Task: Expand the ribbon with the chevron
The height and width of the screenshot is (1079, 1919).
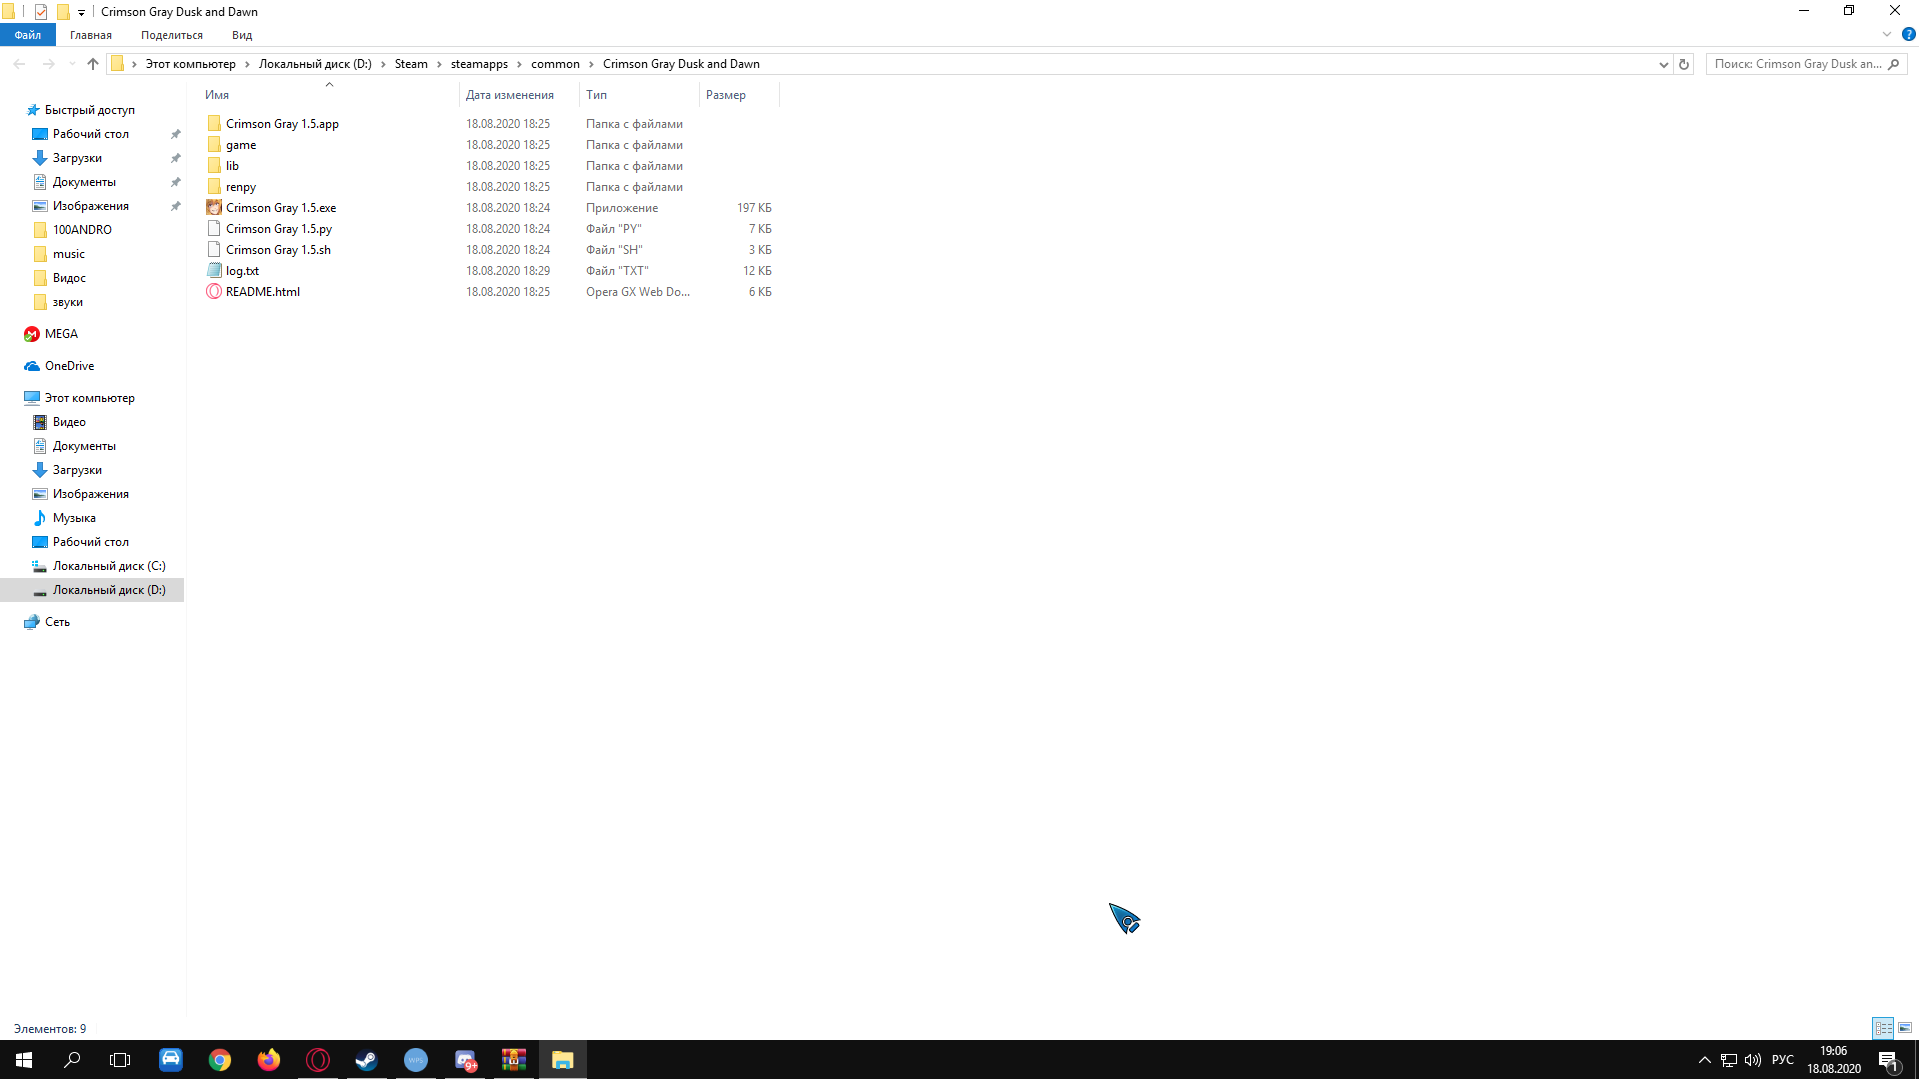Action: 1887,34
